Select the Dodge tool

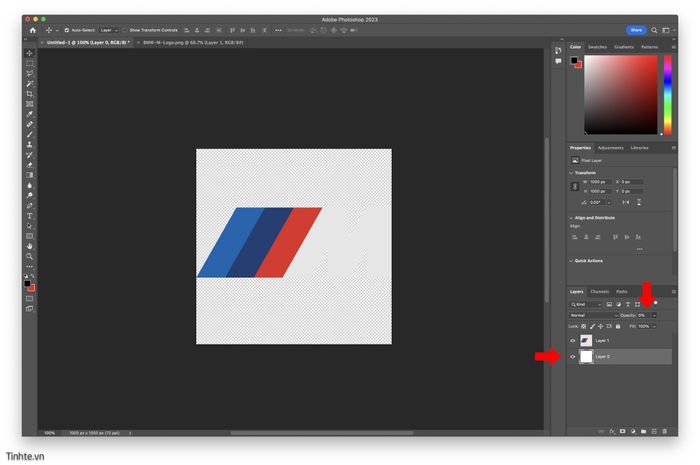pyautogui.click(x=29, y=195)
